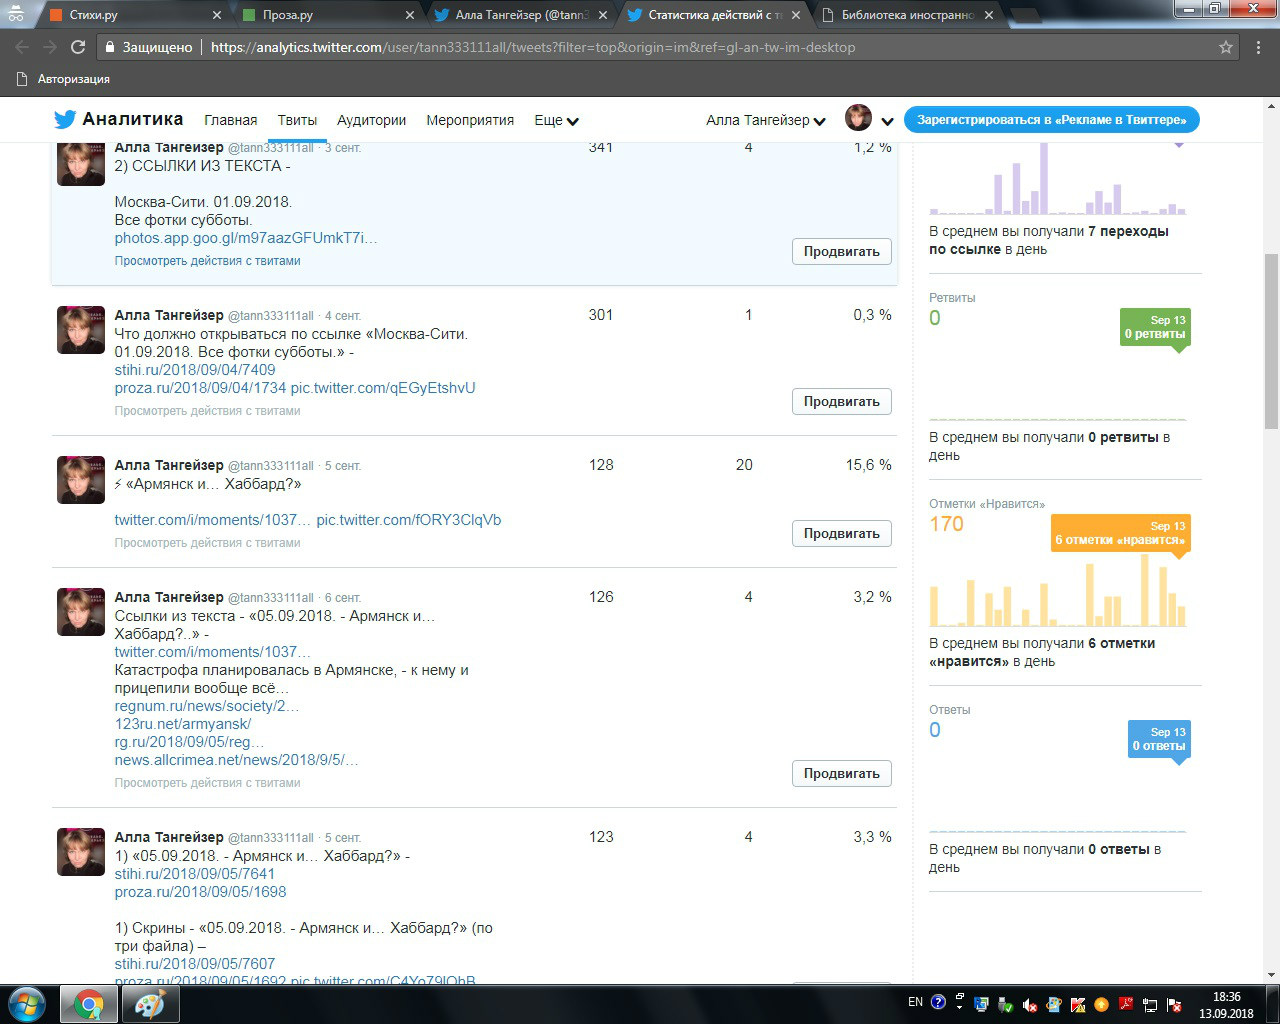Click the browser back arrow
The width and height of the screenshot is (1280, 1024).
tap(23, 47)
